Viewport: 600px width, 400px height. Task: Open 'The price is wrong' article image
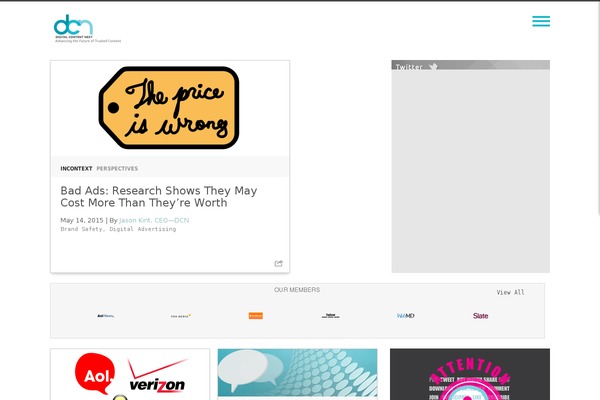tap(169, 108)
